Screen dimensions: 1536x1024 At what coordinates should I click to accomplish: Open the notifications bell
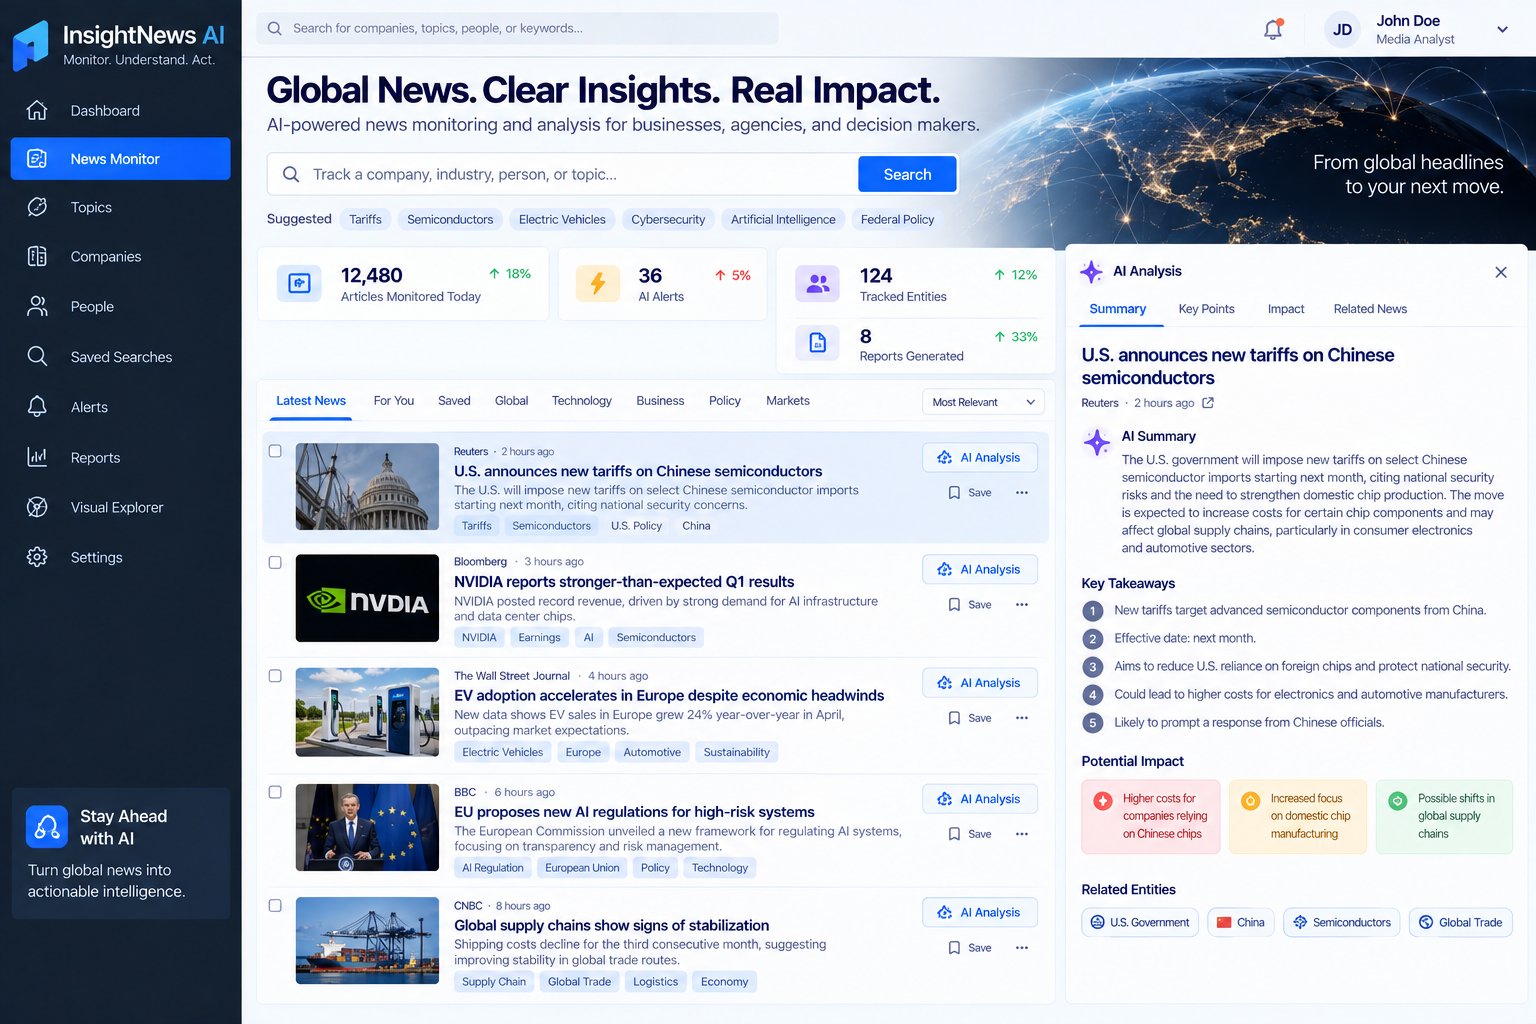coord(1273,29)
